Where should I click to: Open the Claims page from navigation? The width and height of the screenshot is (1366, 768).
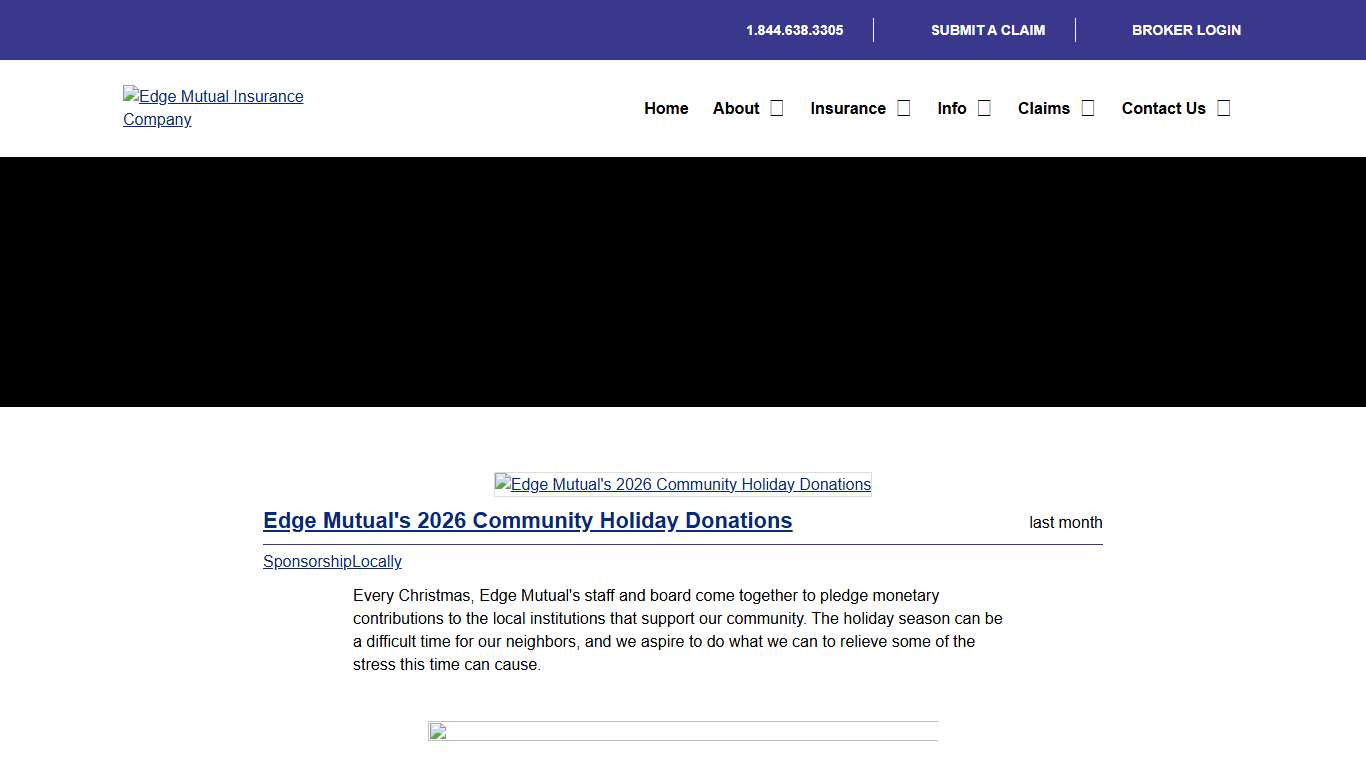[x=1043, y=108]
